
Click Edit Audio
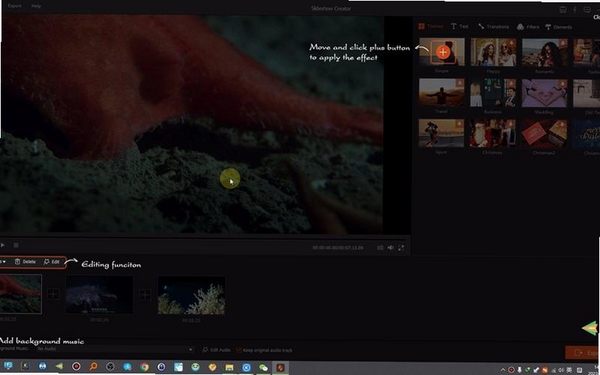(x=217, y=350)
